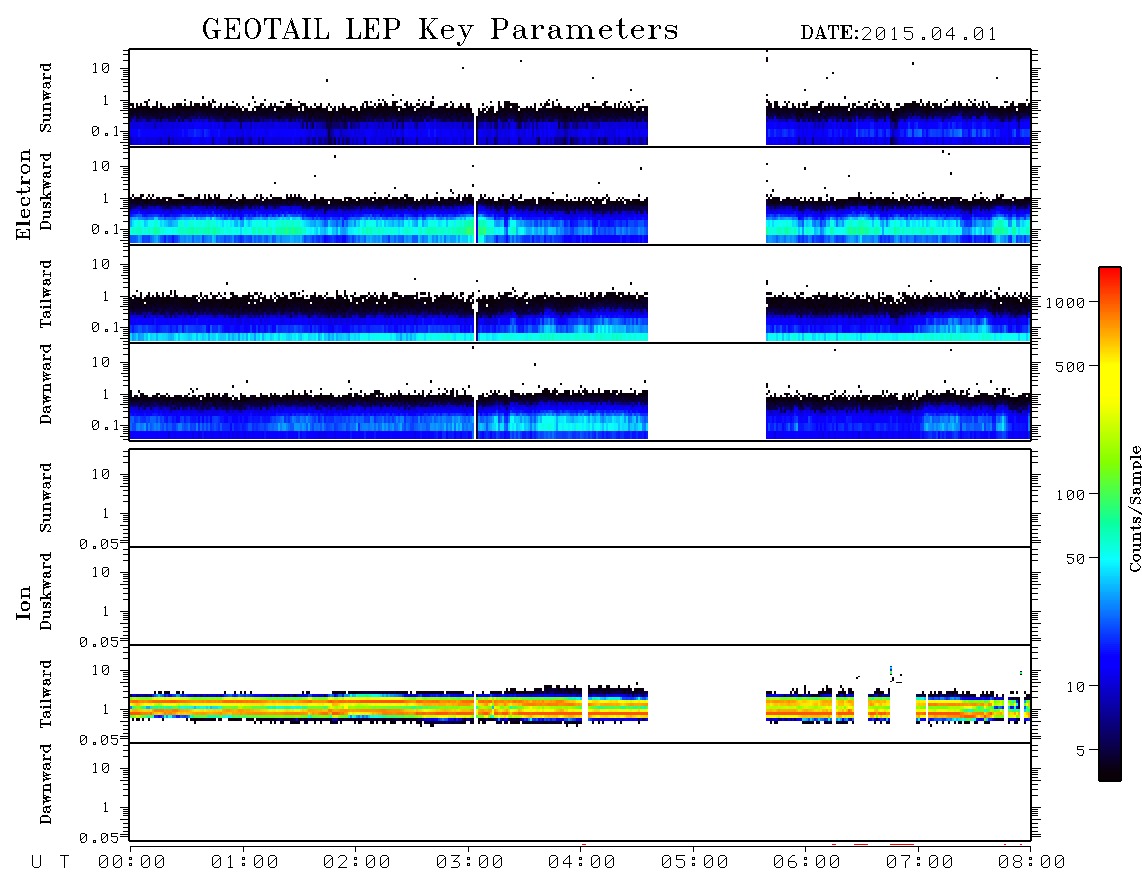The width and height of the screenshot is (1142, 880).
Task: Click the 0.1 tick of Electron Sunward axis
Action: point(106,132)
